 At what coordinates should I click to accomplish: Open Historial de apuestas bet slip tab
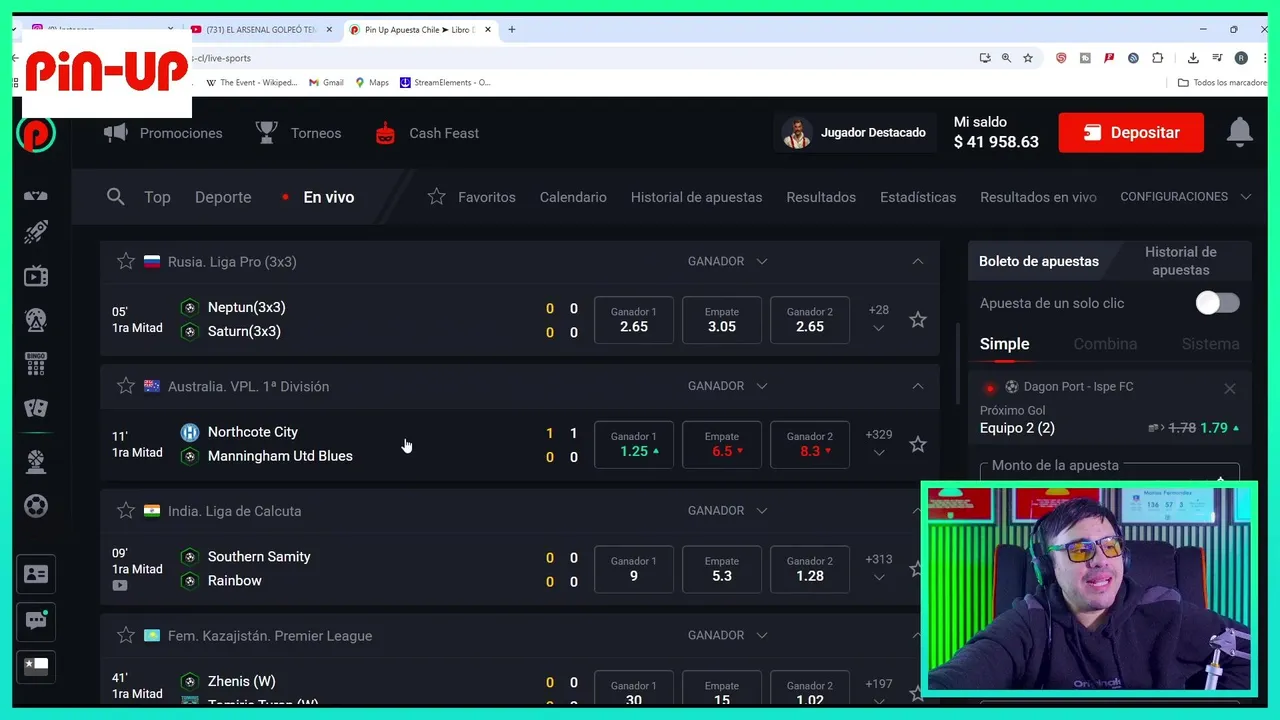[x=1181, y=261]
